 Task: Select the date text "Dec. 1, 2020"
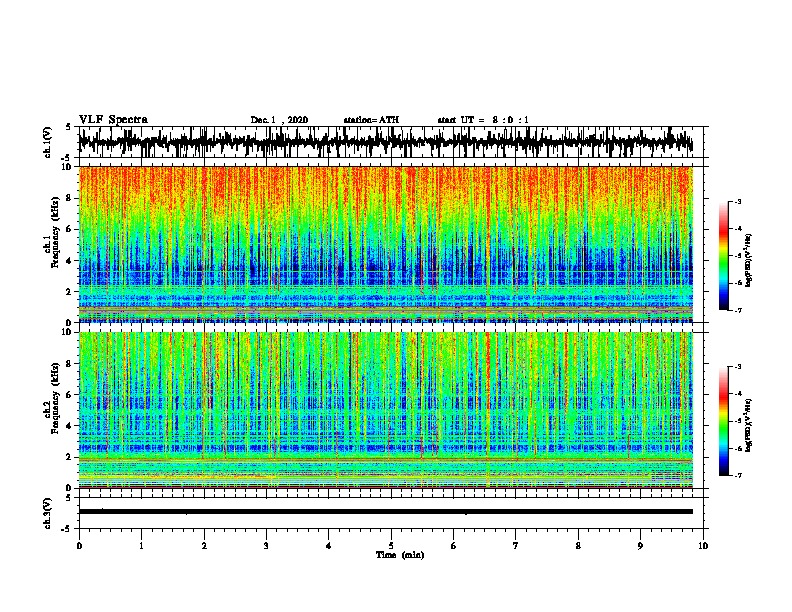(x=279, y=120)
